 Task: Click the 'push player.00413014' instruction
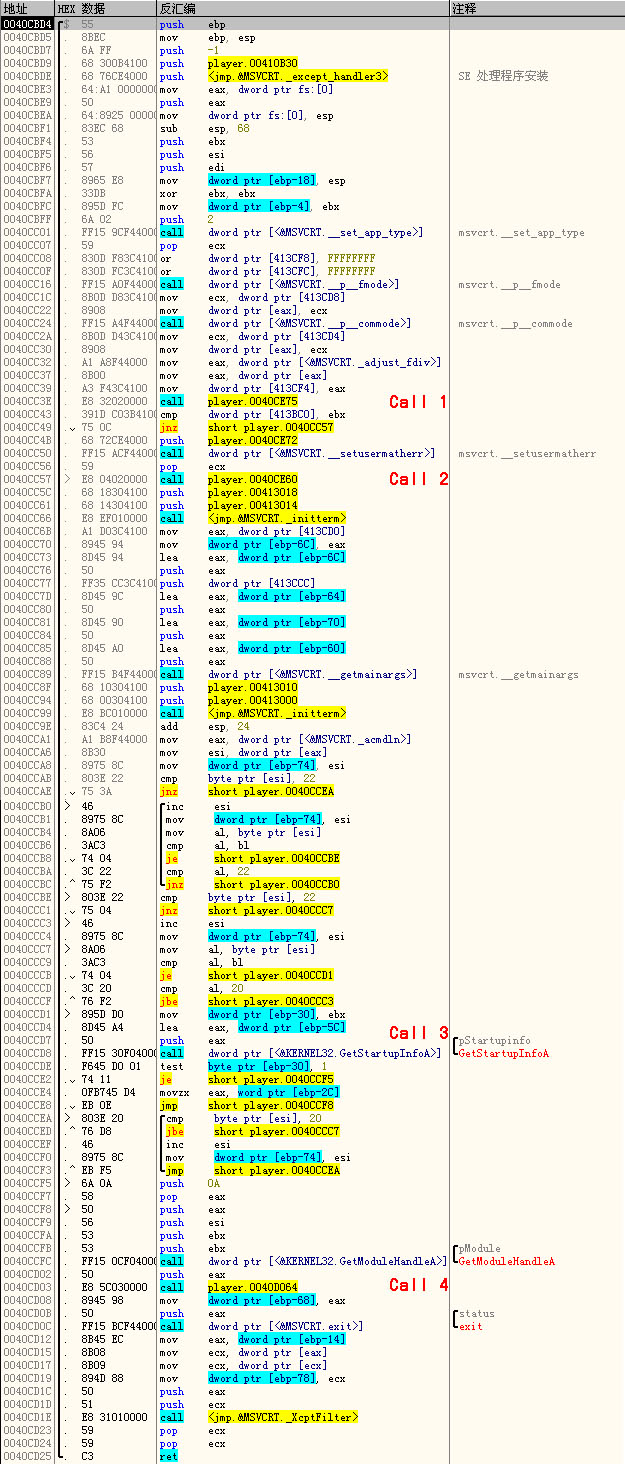click(229, 505)
